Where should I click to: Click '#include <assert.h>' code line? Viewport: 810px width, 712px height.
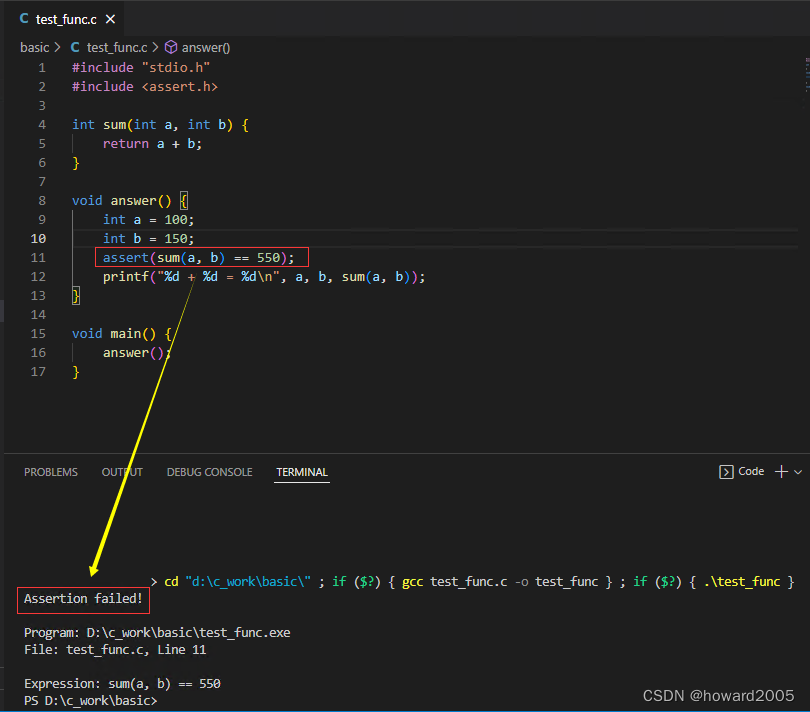click(145, 87)
